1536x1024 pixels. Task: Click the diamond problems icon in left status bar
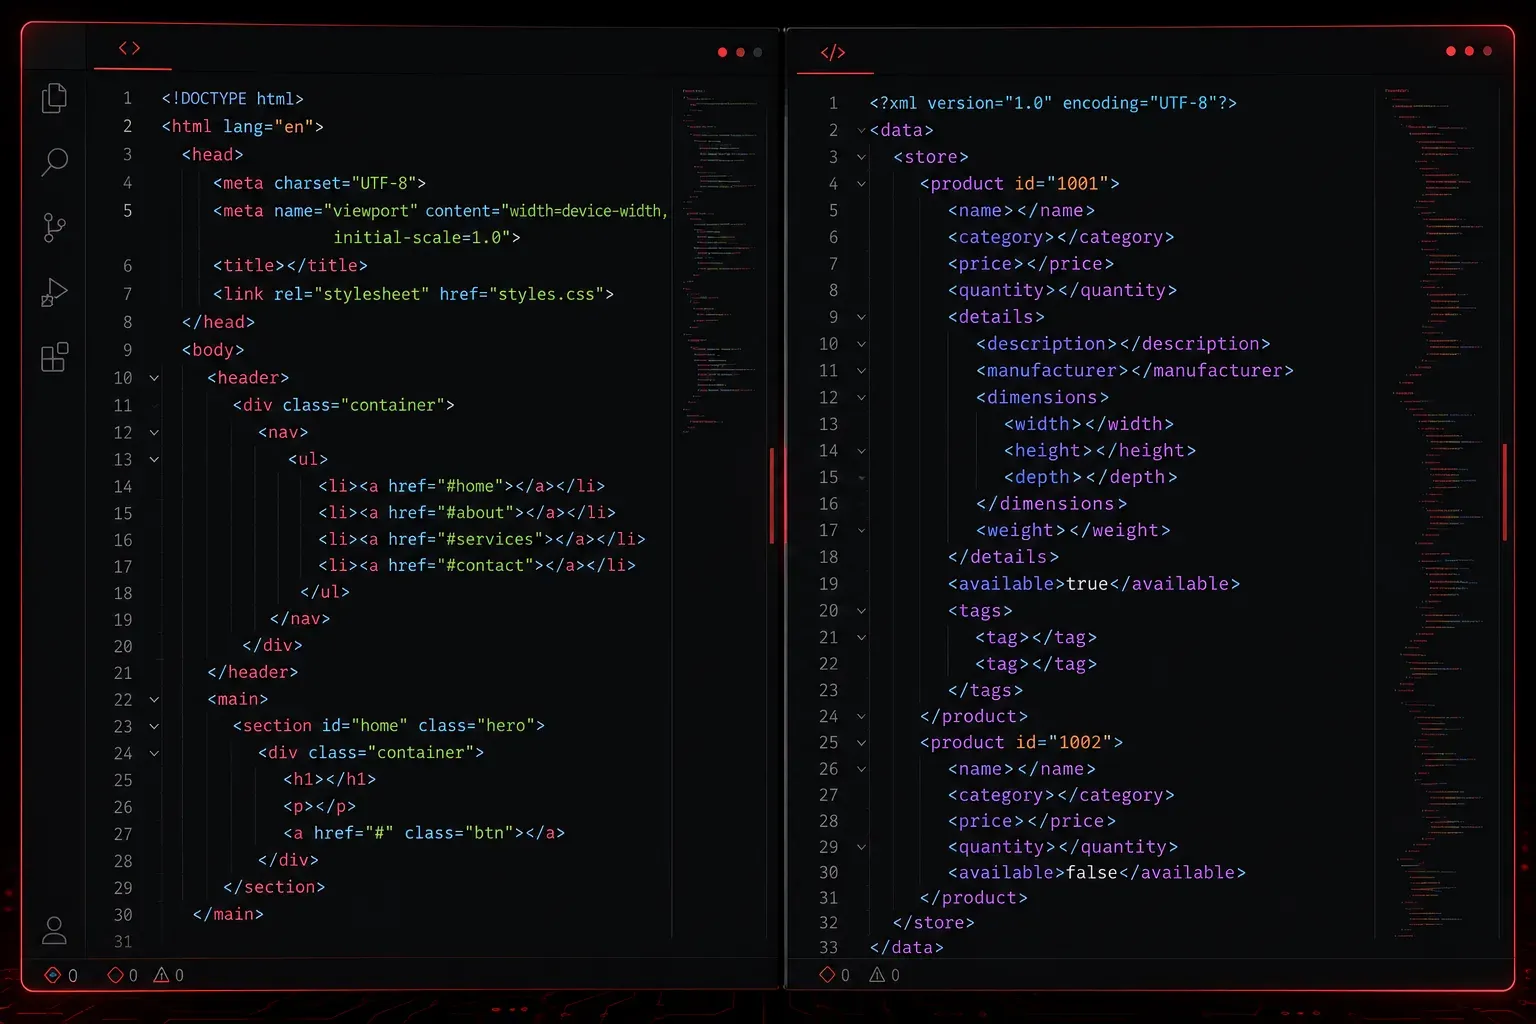tap(115, 975)
